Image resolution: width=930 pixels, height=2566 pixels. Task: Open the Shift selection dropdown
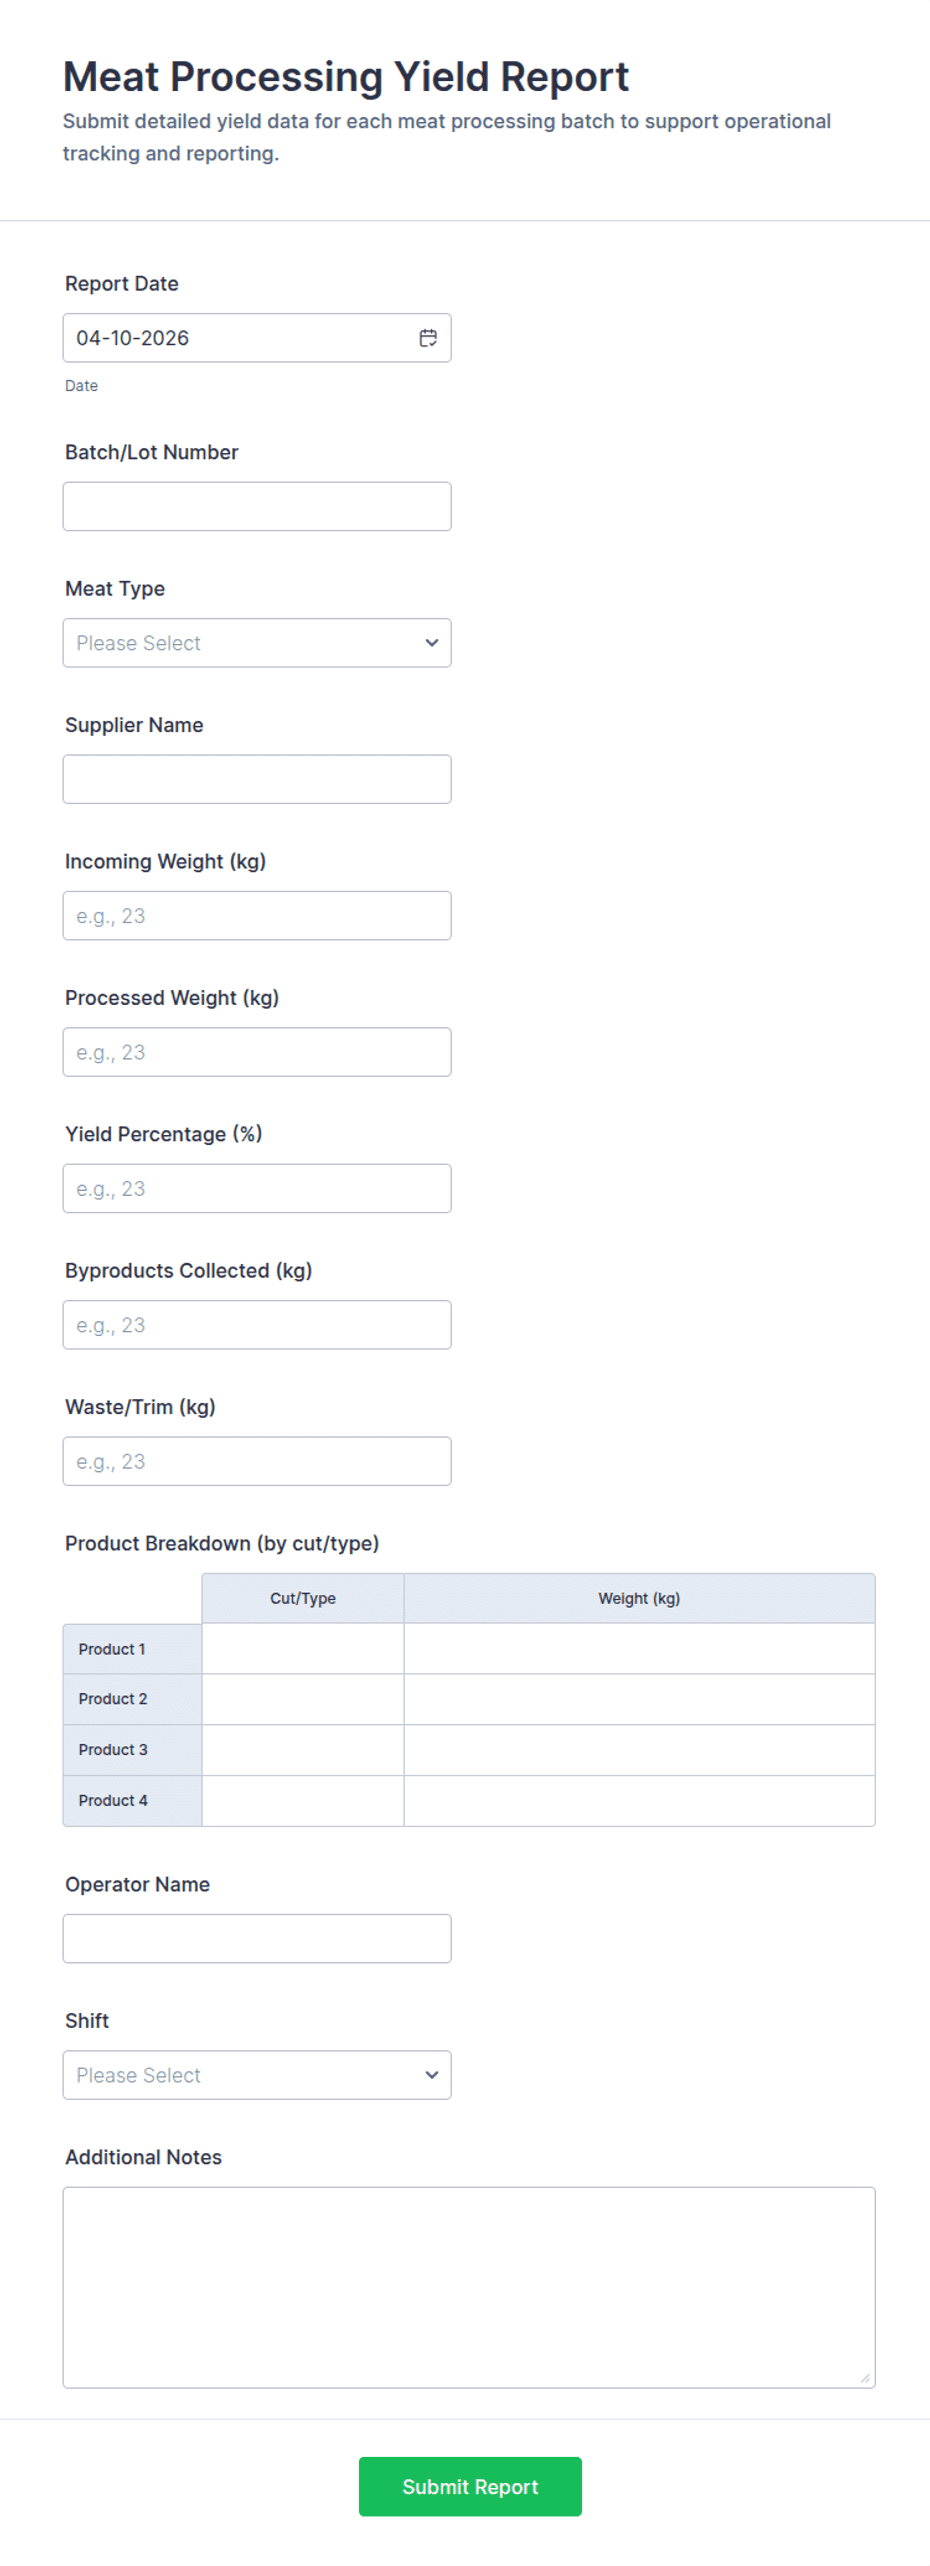(x=256, y=2075)
